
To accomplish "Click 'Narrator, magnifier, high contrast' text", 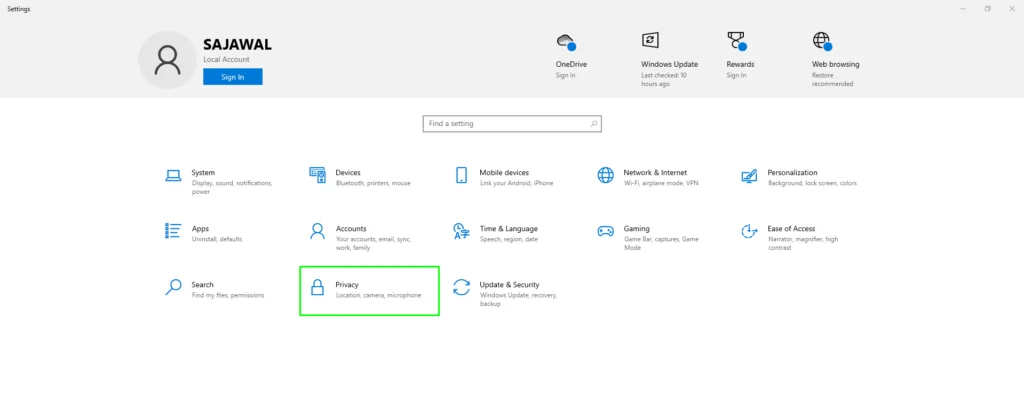I will 803,244.
